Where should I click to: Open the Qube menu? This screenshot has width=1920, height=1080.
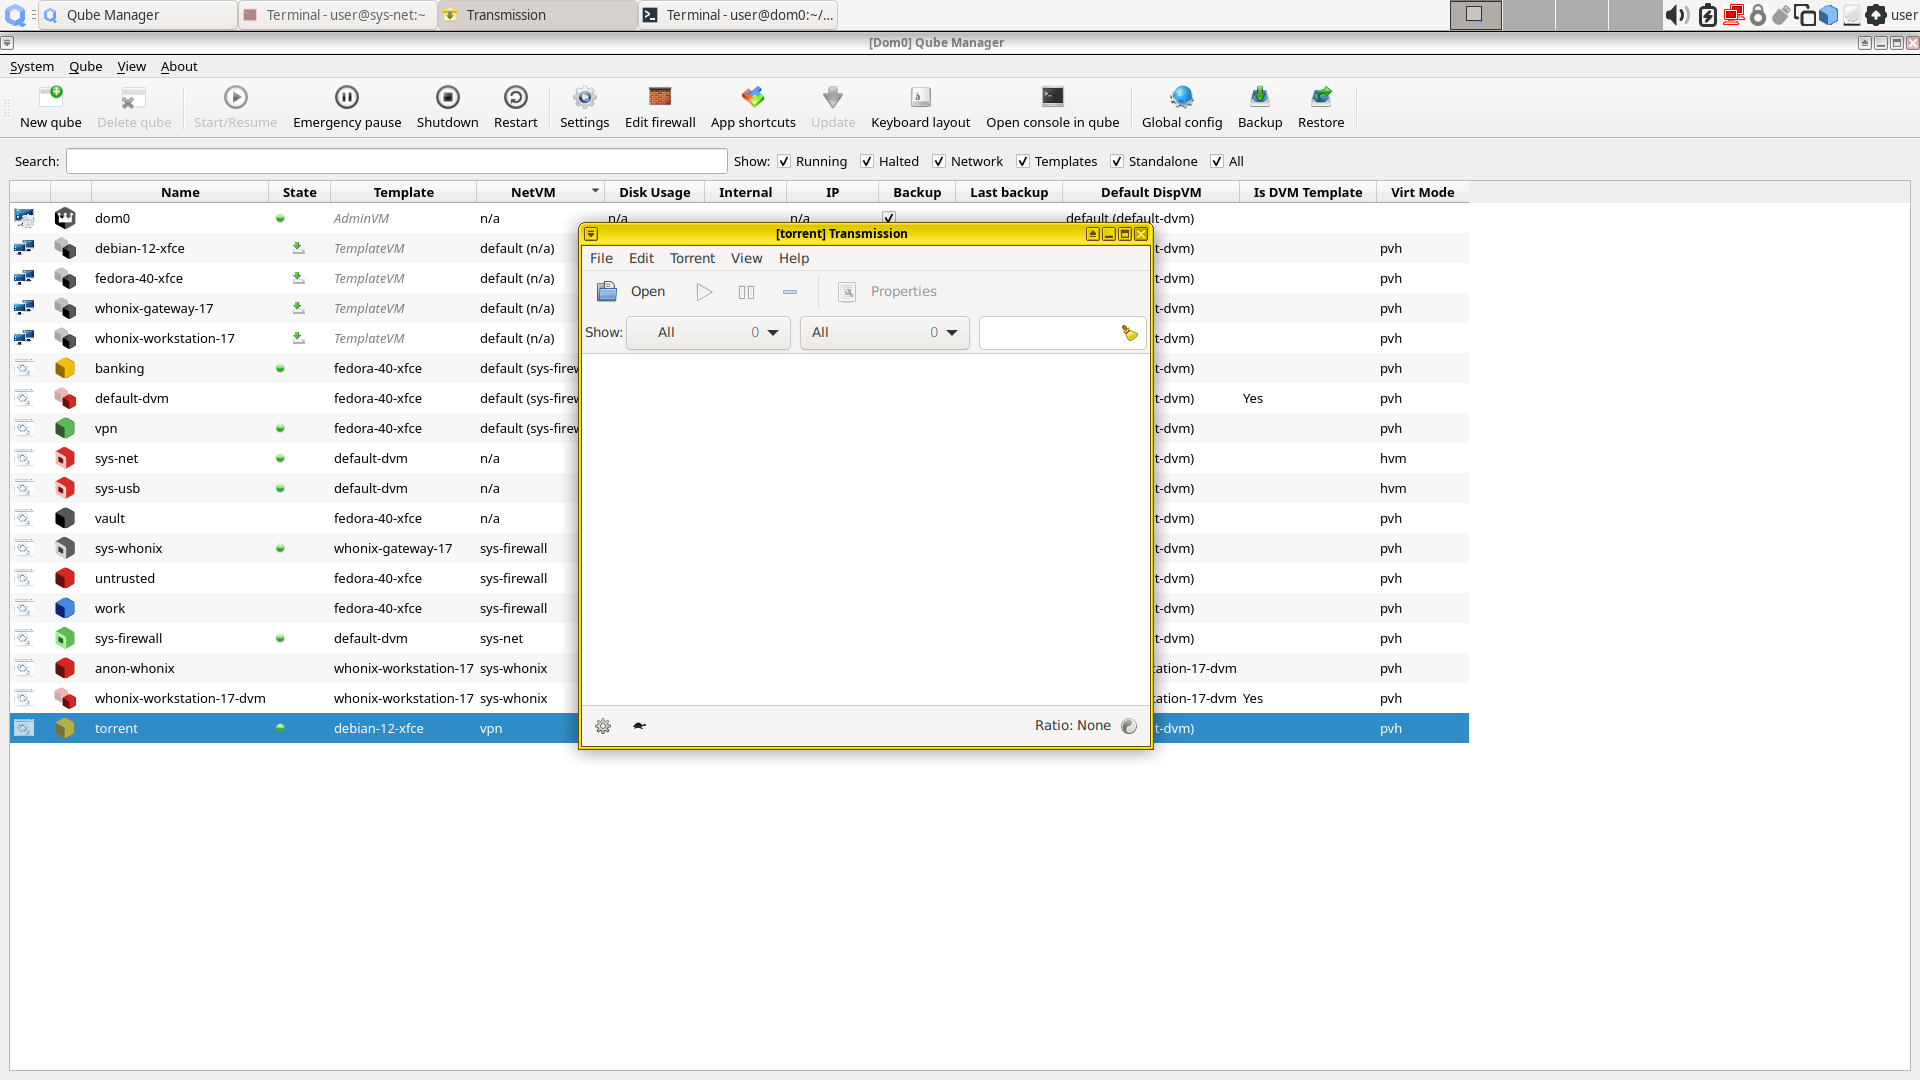[85, 67]
